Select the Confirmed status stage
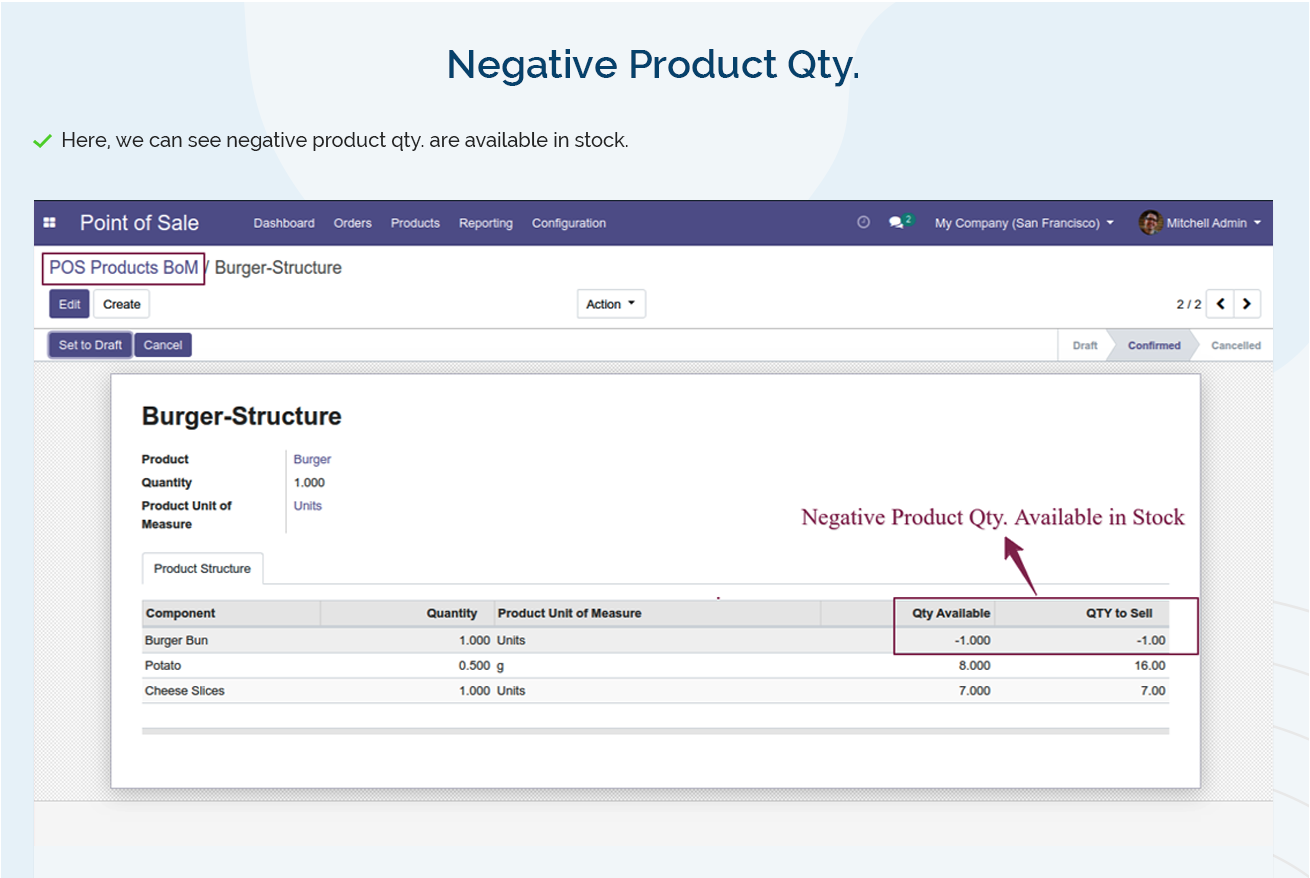 point(1154,345)
